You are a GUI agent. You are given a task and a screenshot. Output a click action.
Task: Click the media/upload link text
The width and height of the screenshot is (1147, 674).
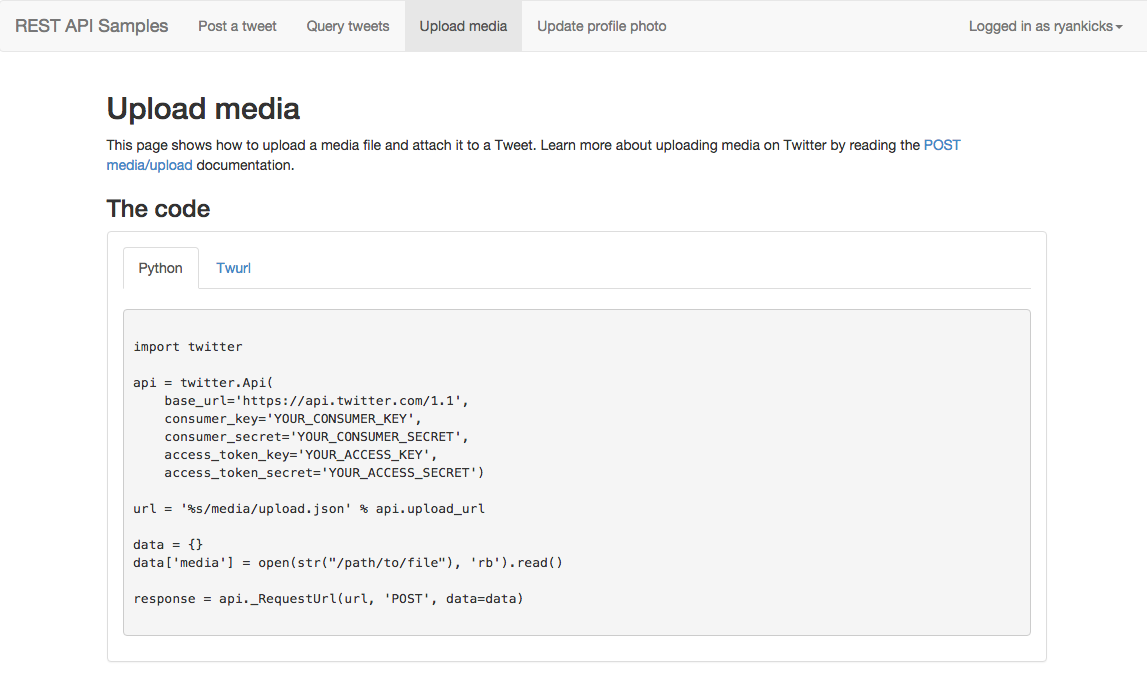pyautogui.click(x=149, y=165)
